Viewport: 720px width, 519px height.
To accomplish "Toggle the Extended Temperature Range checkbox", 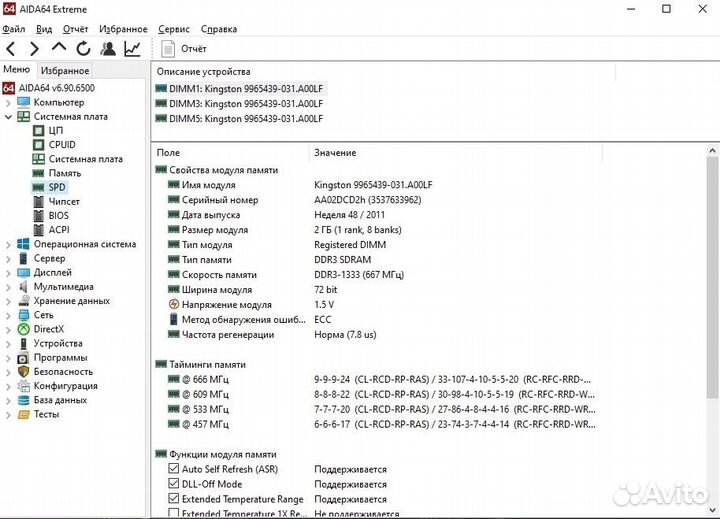I will [x=174, y=499].
